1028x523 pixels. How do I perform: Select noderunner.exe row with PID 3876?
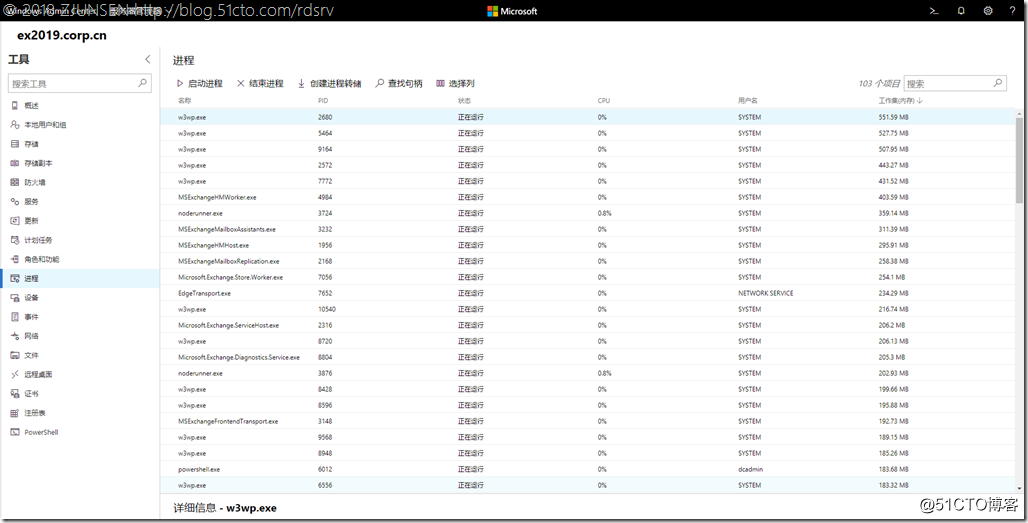coord(587,373)
